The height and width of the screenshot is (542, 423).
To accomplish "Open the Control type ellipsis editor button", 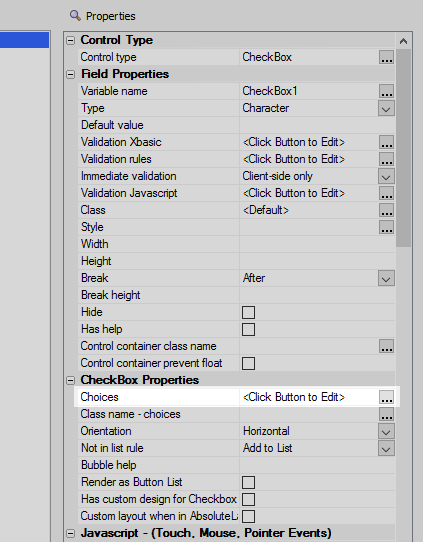I will [386, 57].
